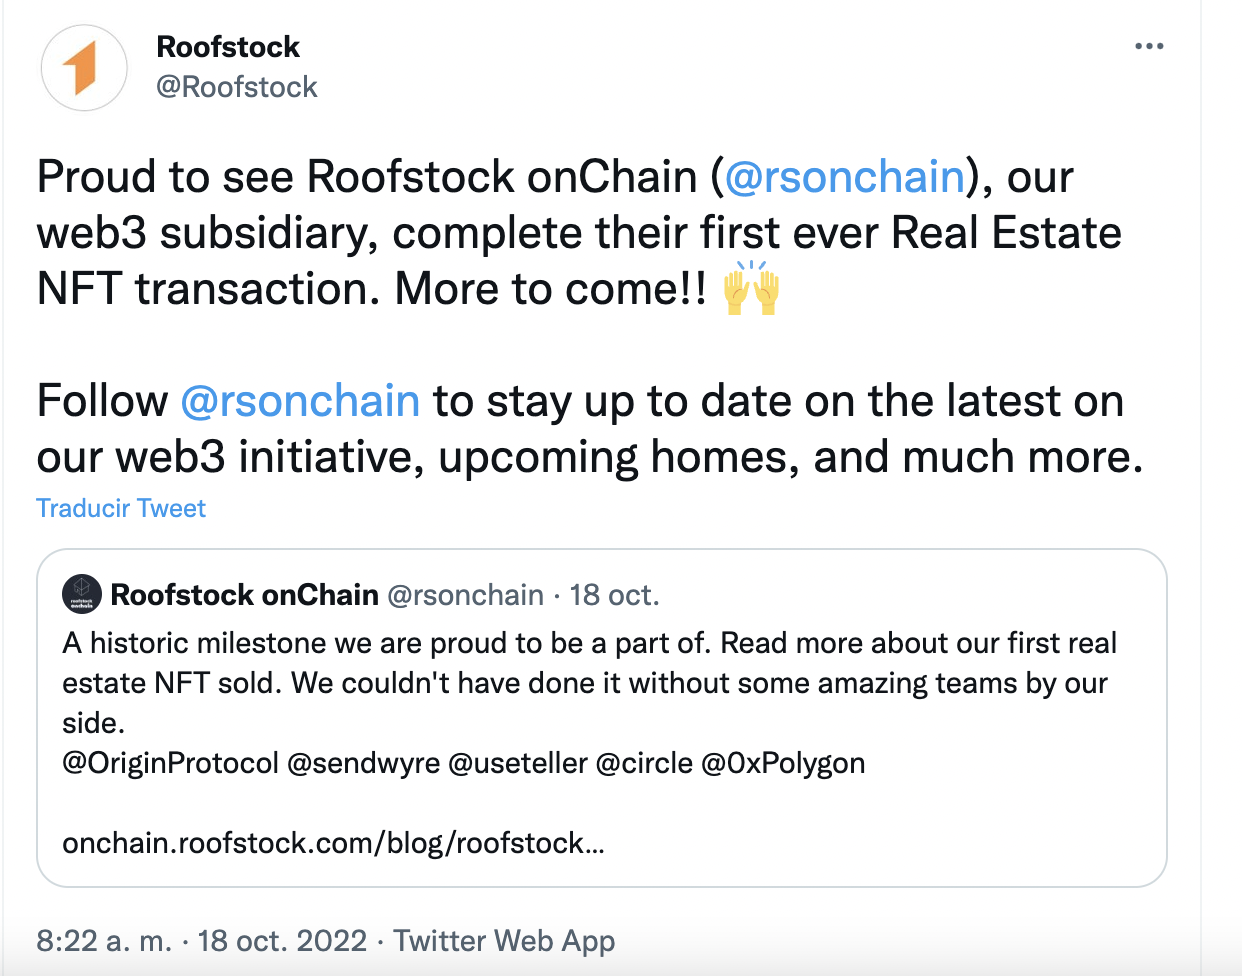Screen dimensions: 1242x976
Task: Click @rsonchain handle in quoted tweet
Action: pos(465,595)
